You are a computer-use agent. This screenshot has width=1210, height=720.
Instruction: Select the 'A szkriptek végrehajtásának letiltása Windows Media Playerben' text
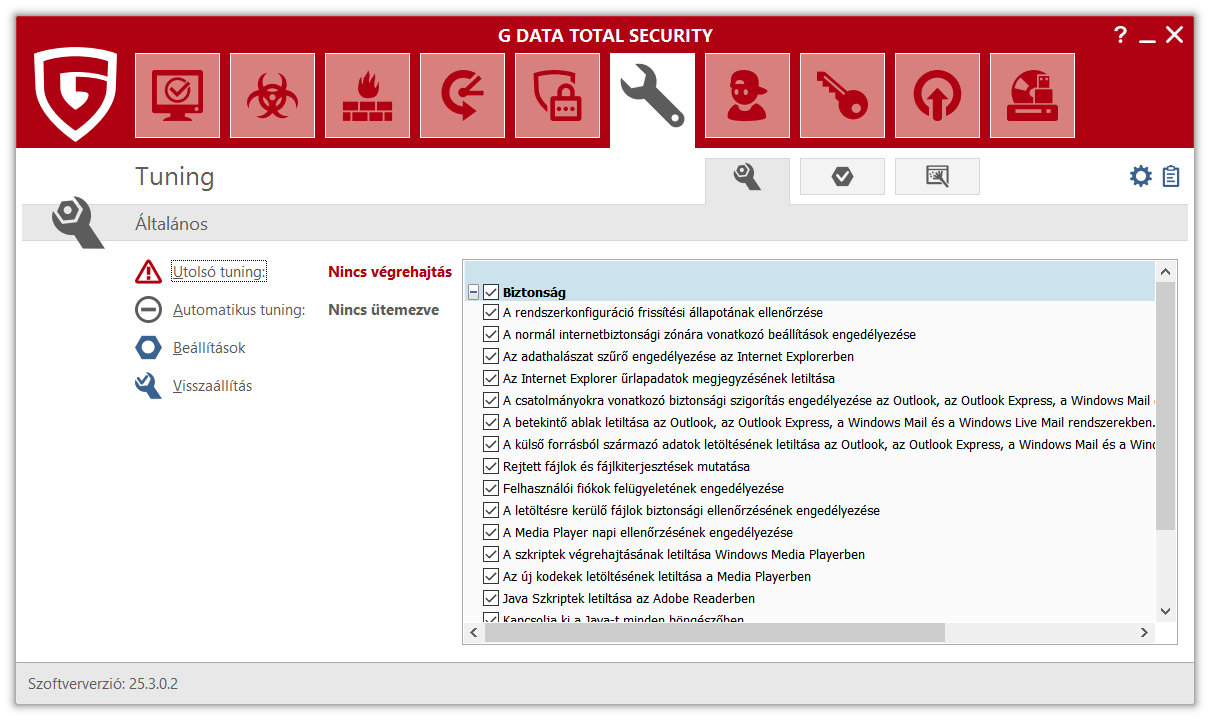click(x=684, y=555)
